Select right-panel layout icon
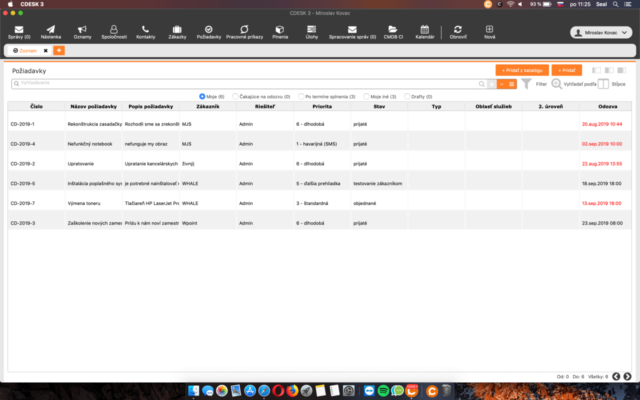 (622, 70)
